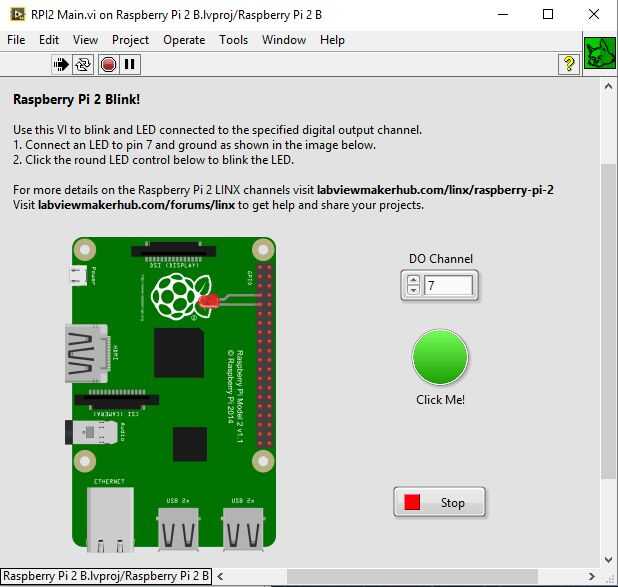This screenshot has height=587, width=618.
Task: Click the Run arrow toolbar icon
Action: click(x=61, y=64)
